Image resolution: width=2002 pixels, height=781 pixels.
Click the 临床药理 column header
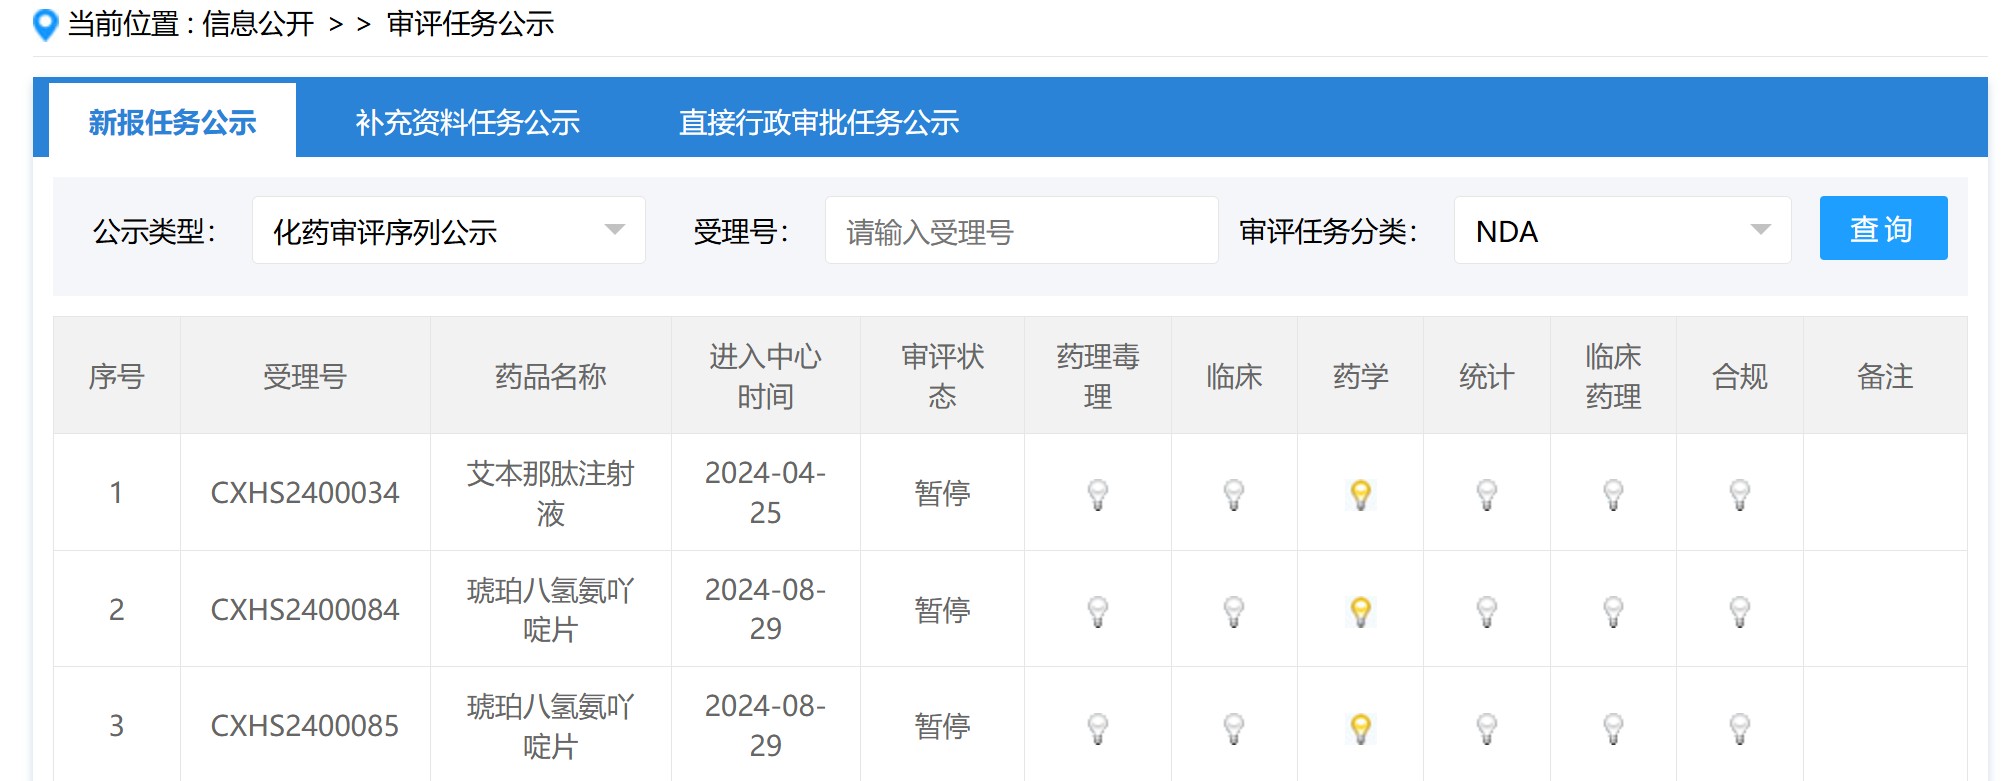point(1613,376)
